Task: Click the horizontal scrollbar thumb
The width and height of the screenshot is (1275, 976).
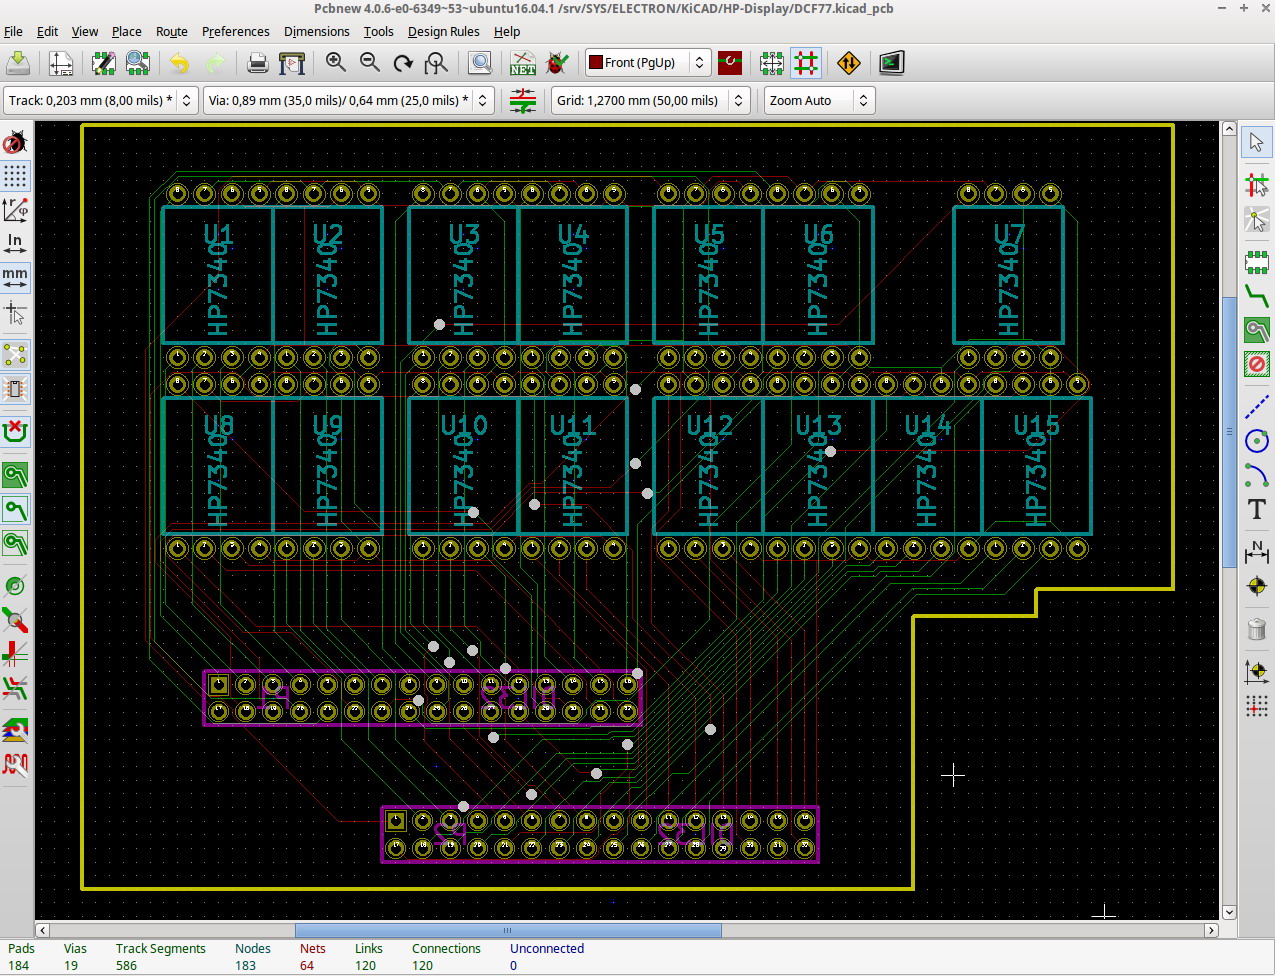Action: 507,930
